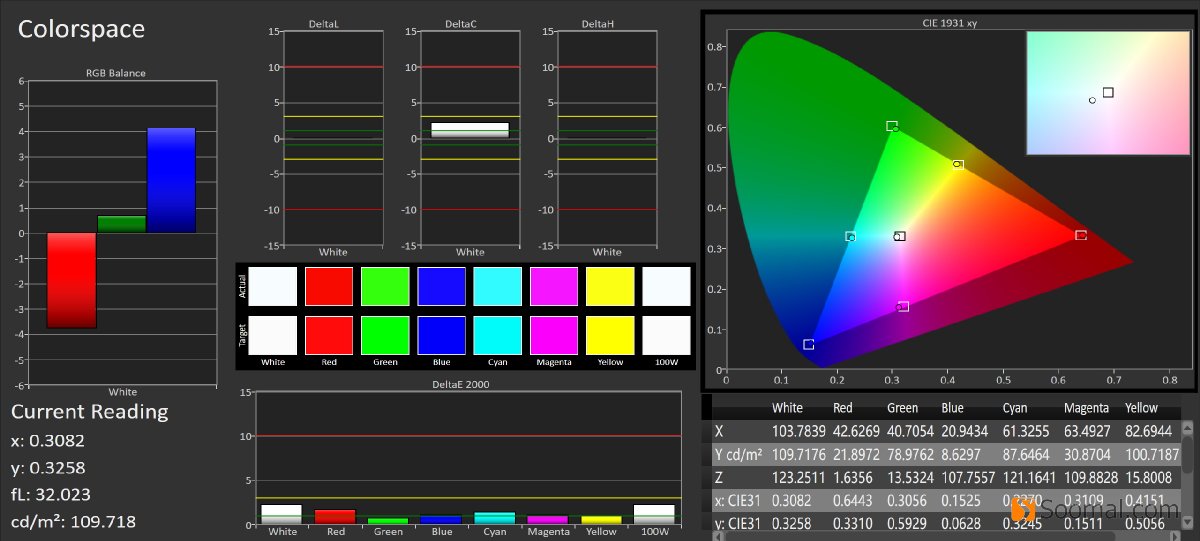Click the red bar in RGB Balance

[x=72, y=280]
